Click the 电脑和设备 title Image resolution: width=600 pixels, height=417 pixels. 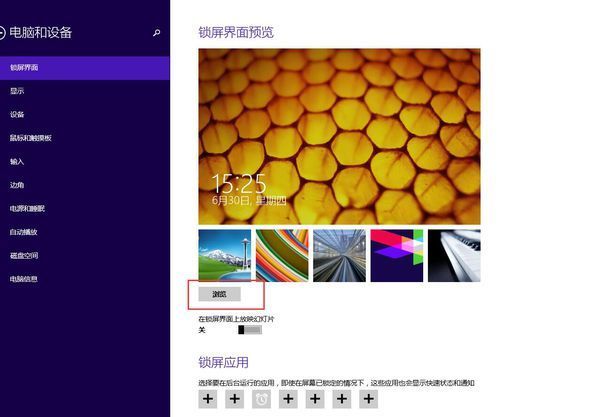[x=41, y=33]
